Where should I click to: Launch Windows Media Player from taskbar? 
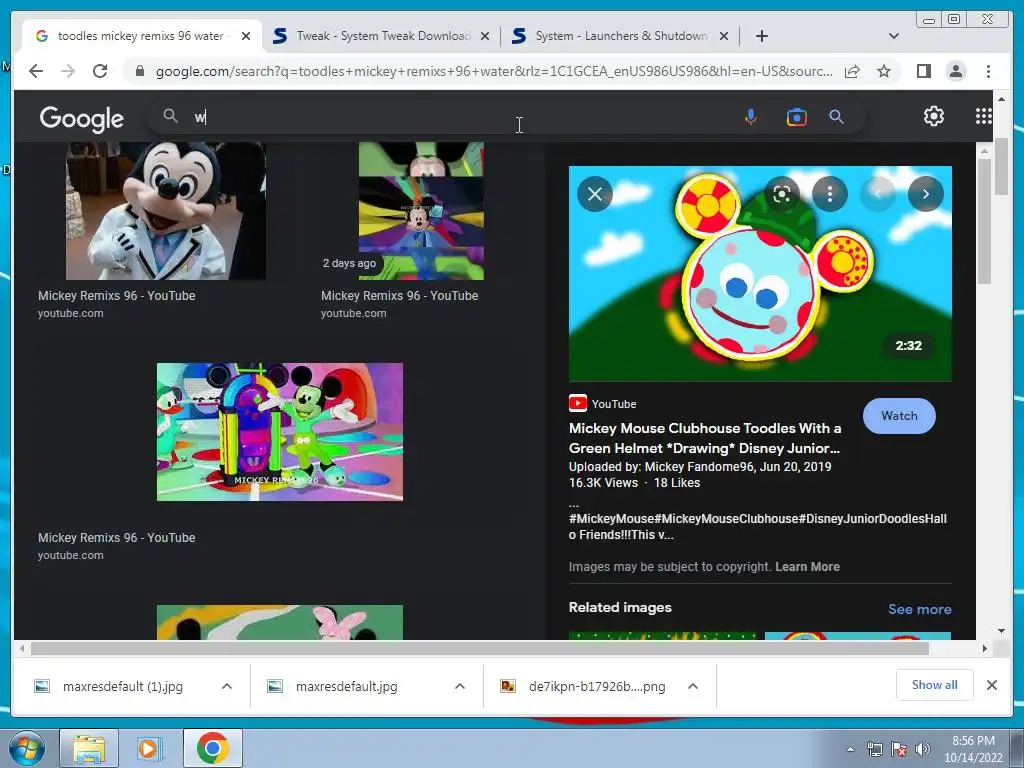(x=150, y=748)
